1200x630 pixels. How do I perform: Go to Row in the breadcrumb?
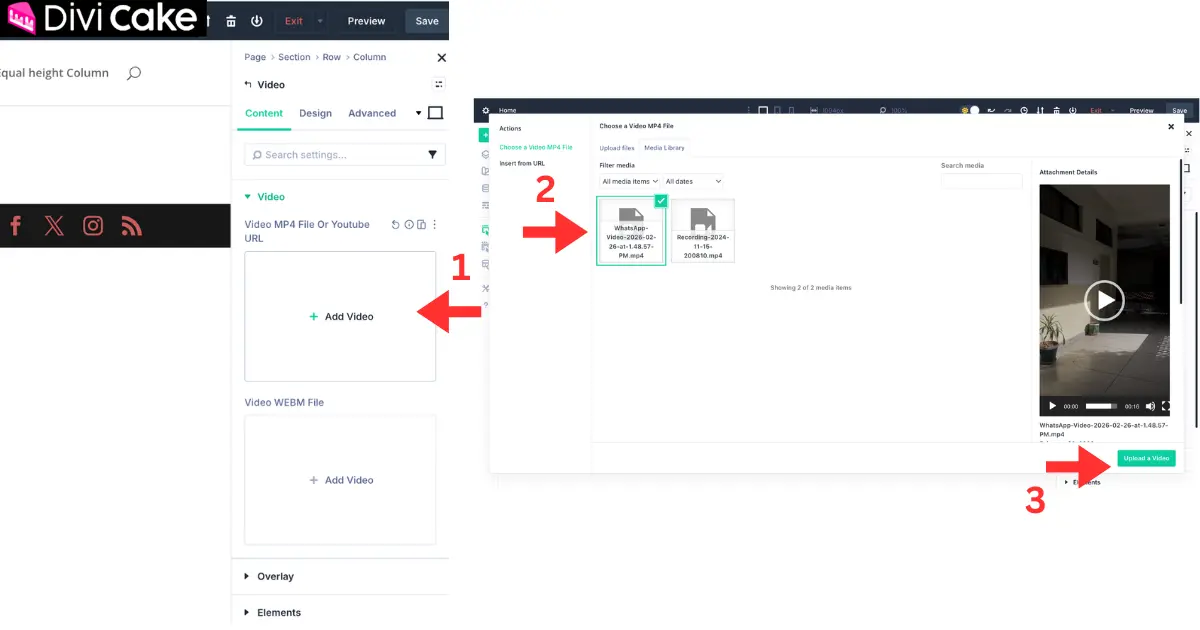(x=332, y=57)
